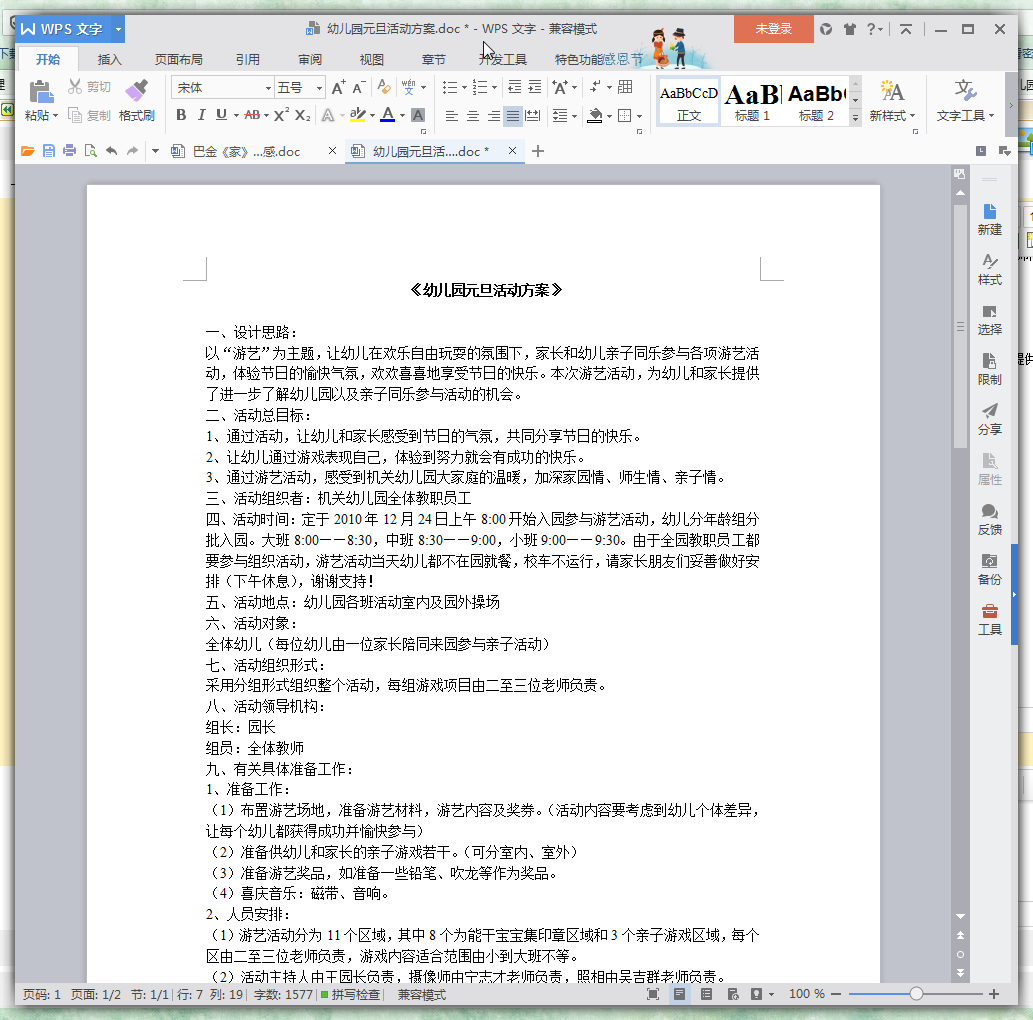Click the New (新建) sidebar icon
This screenshot has height=1020, width=1033.
tap(989, 218)
